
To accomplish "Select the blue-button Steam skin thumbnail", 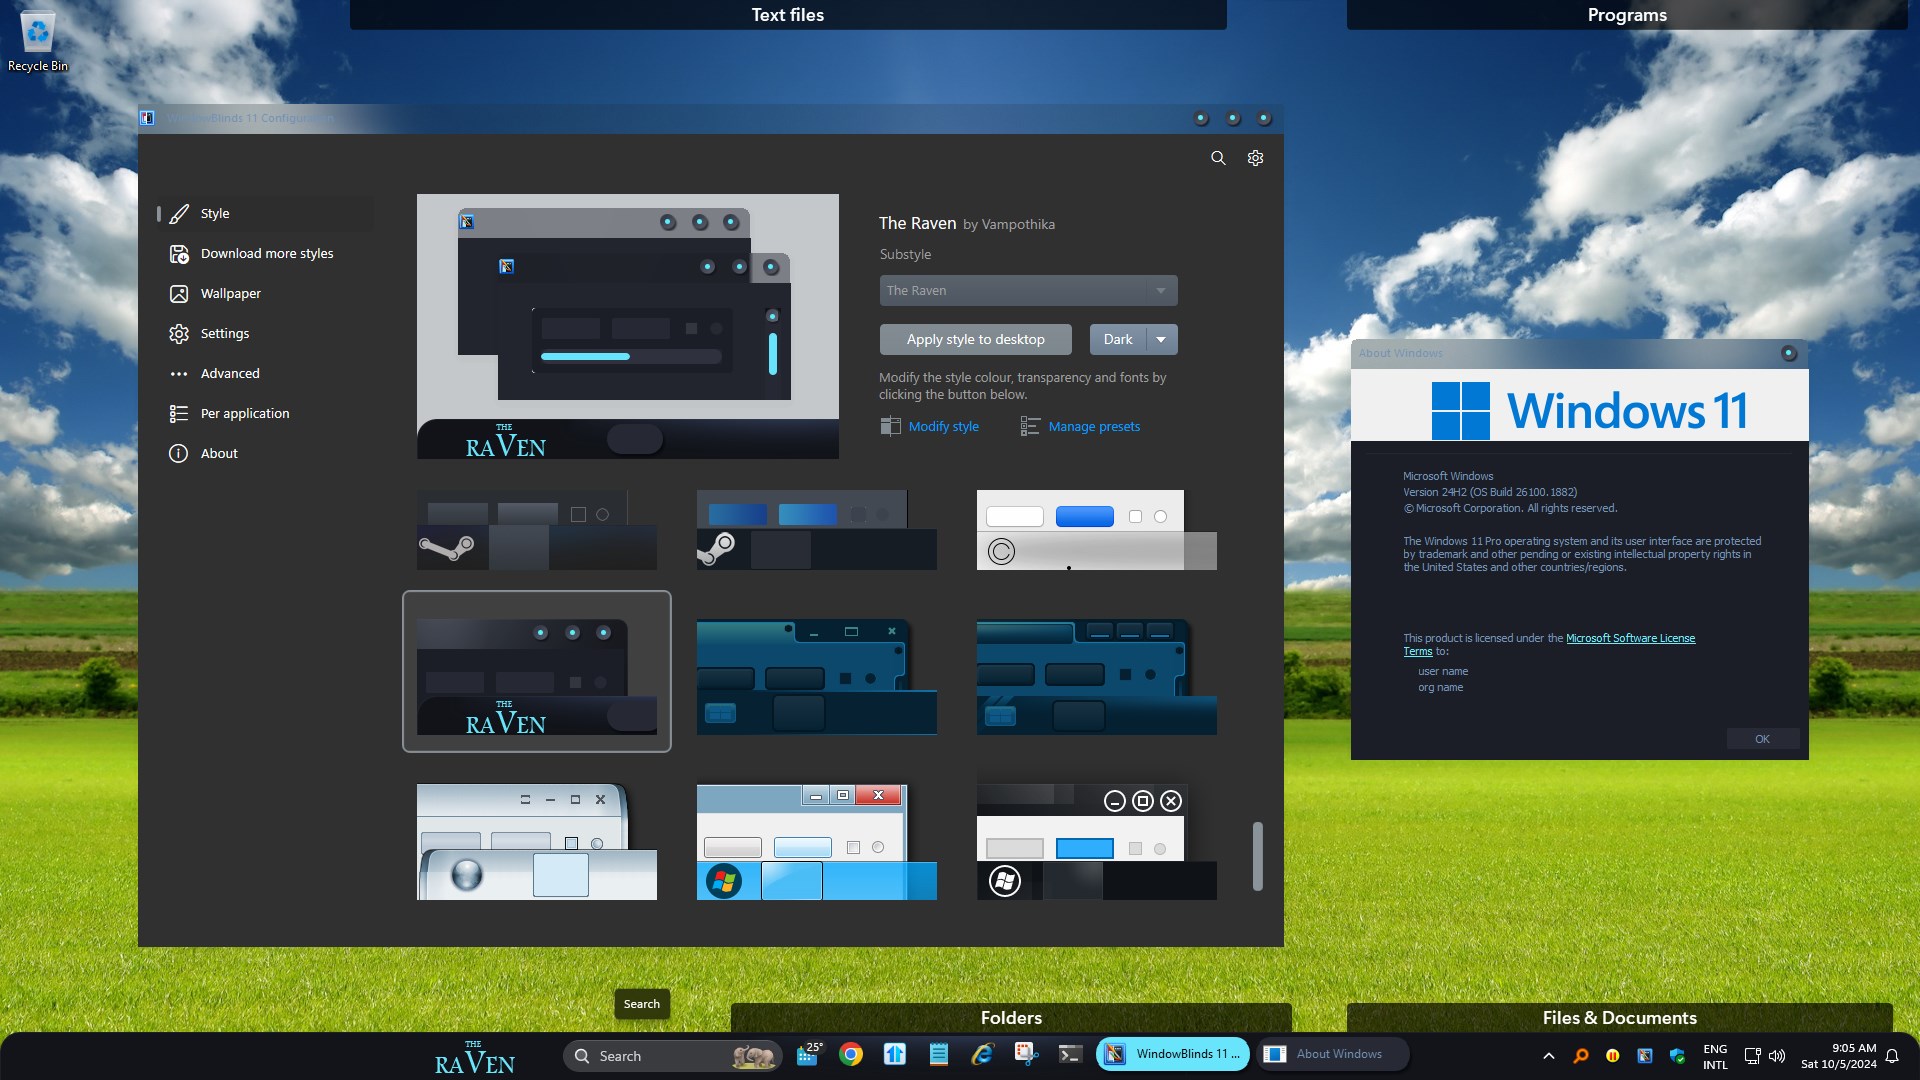I will click(x=817, y=530).
